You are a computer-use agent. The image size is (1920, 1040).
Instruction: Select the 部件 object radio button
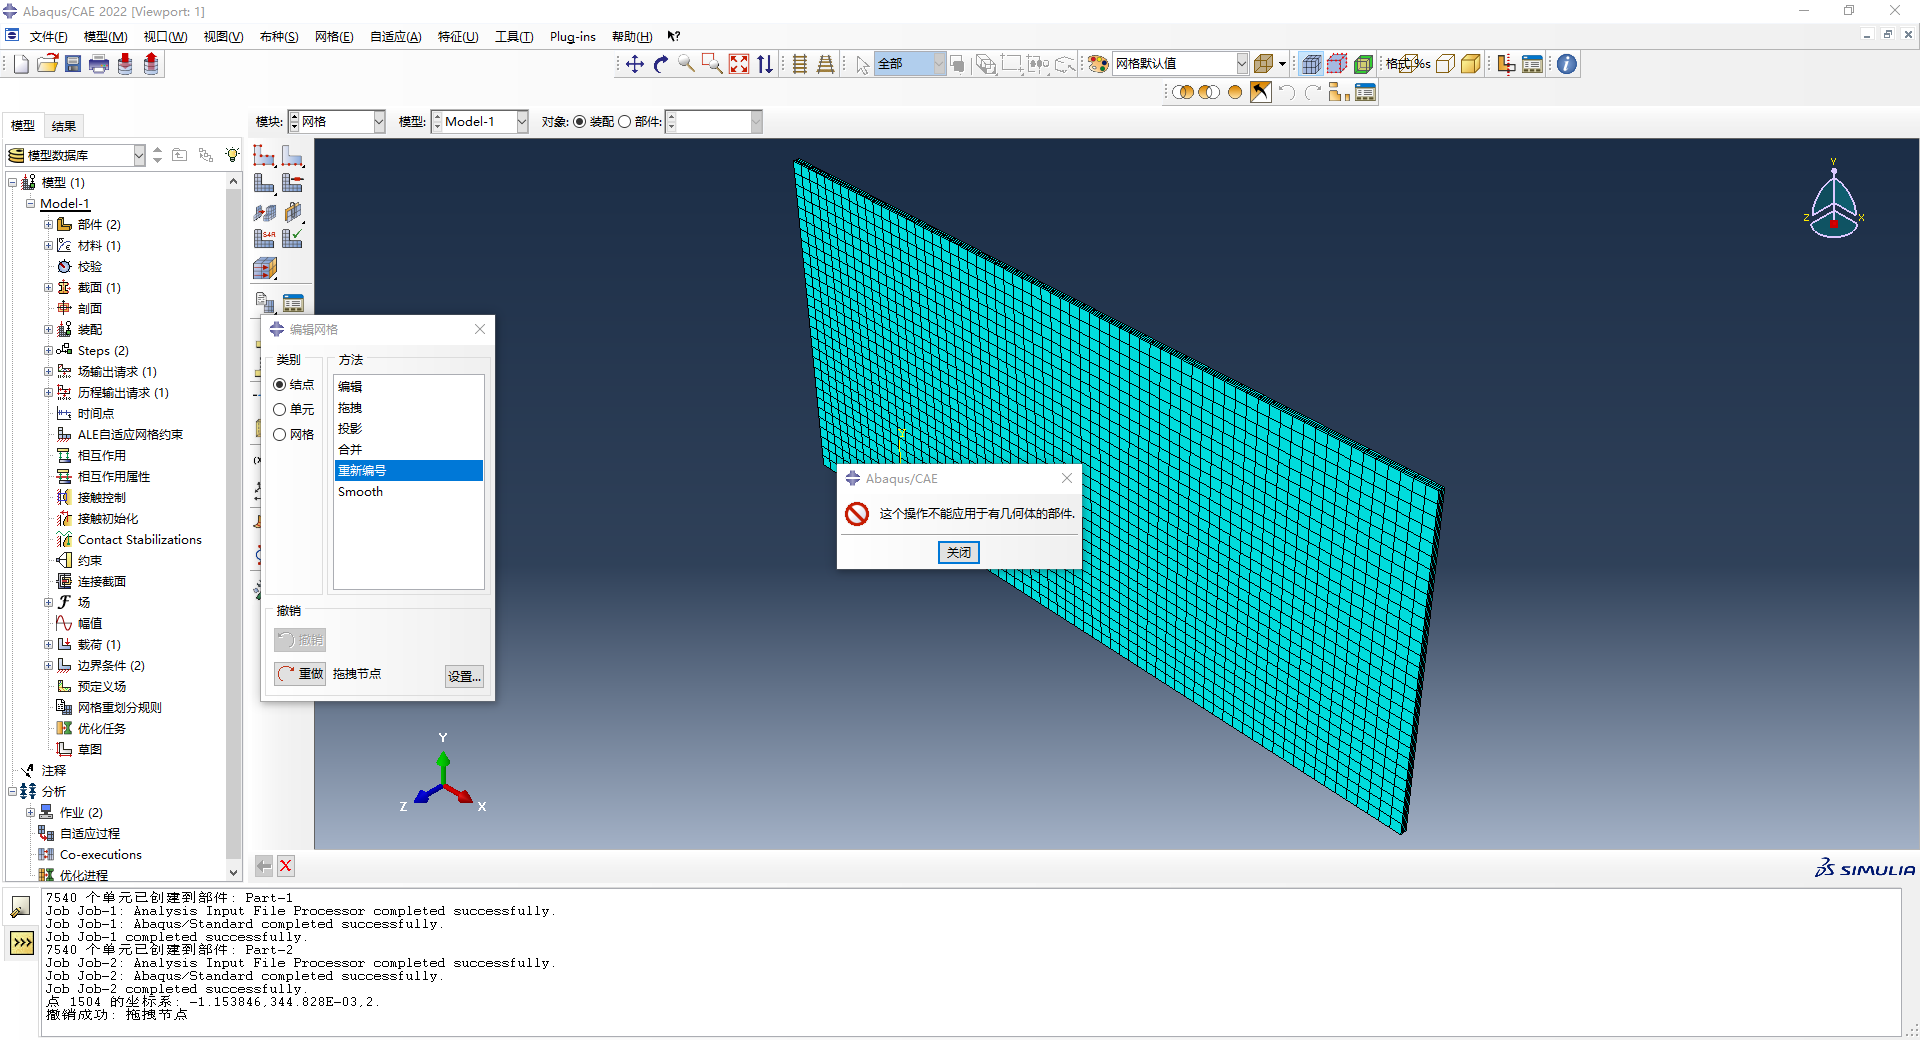(x=625, y=122)
